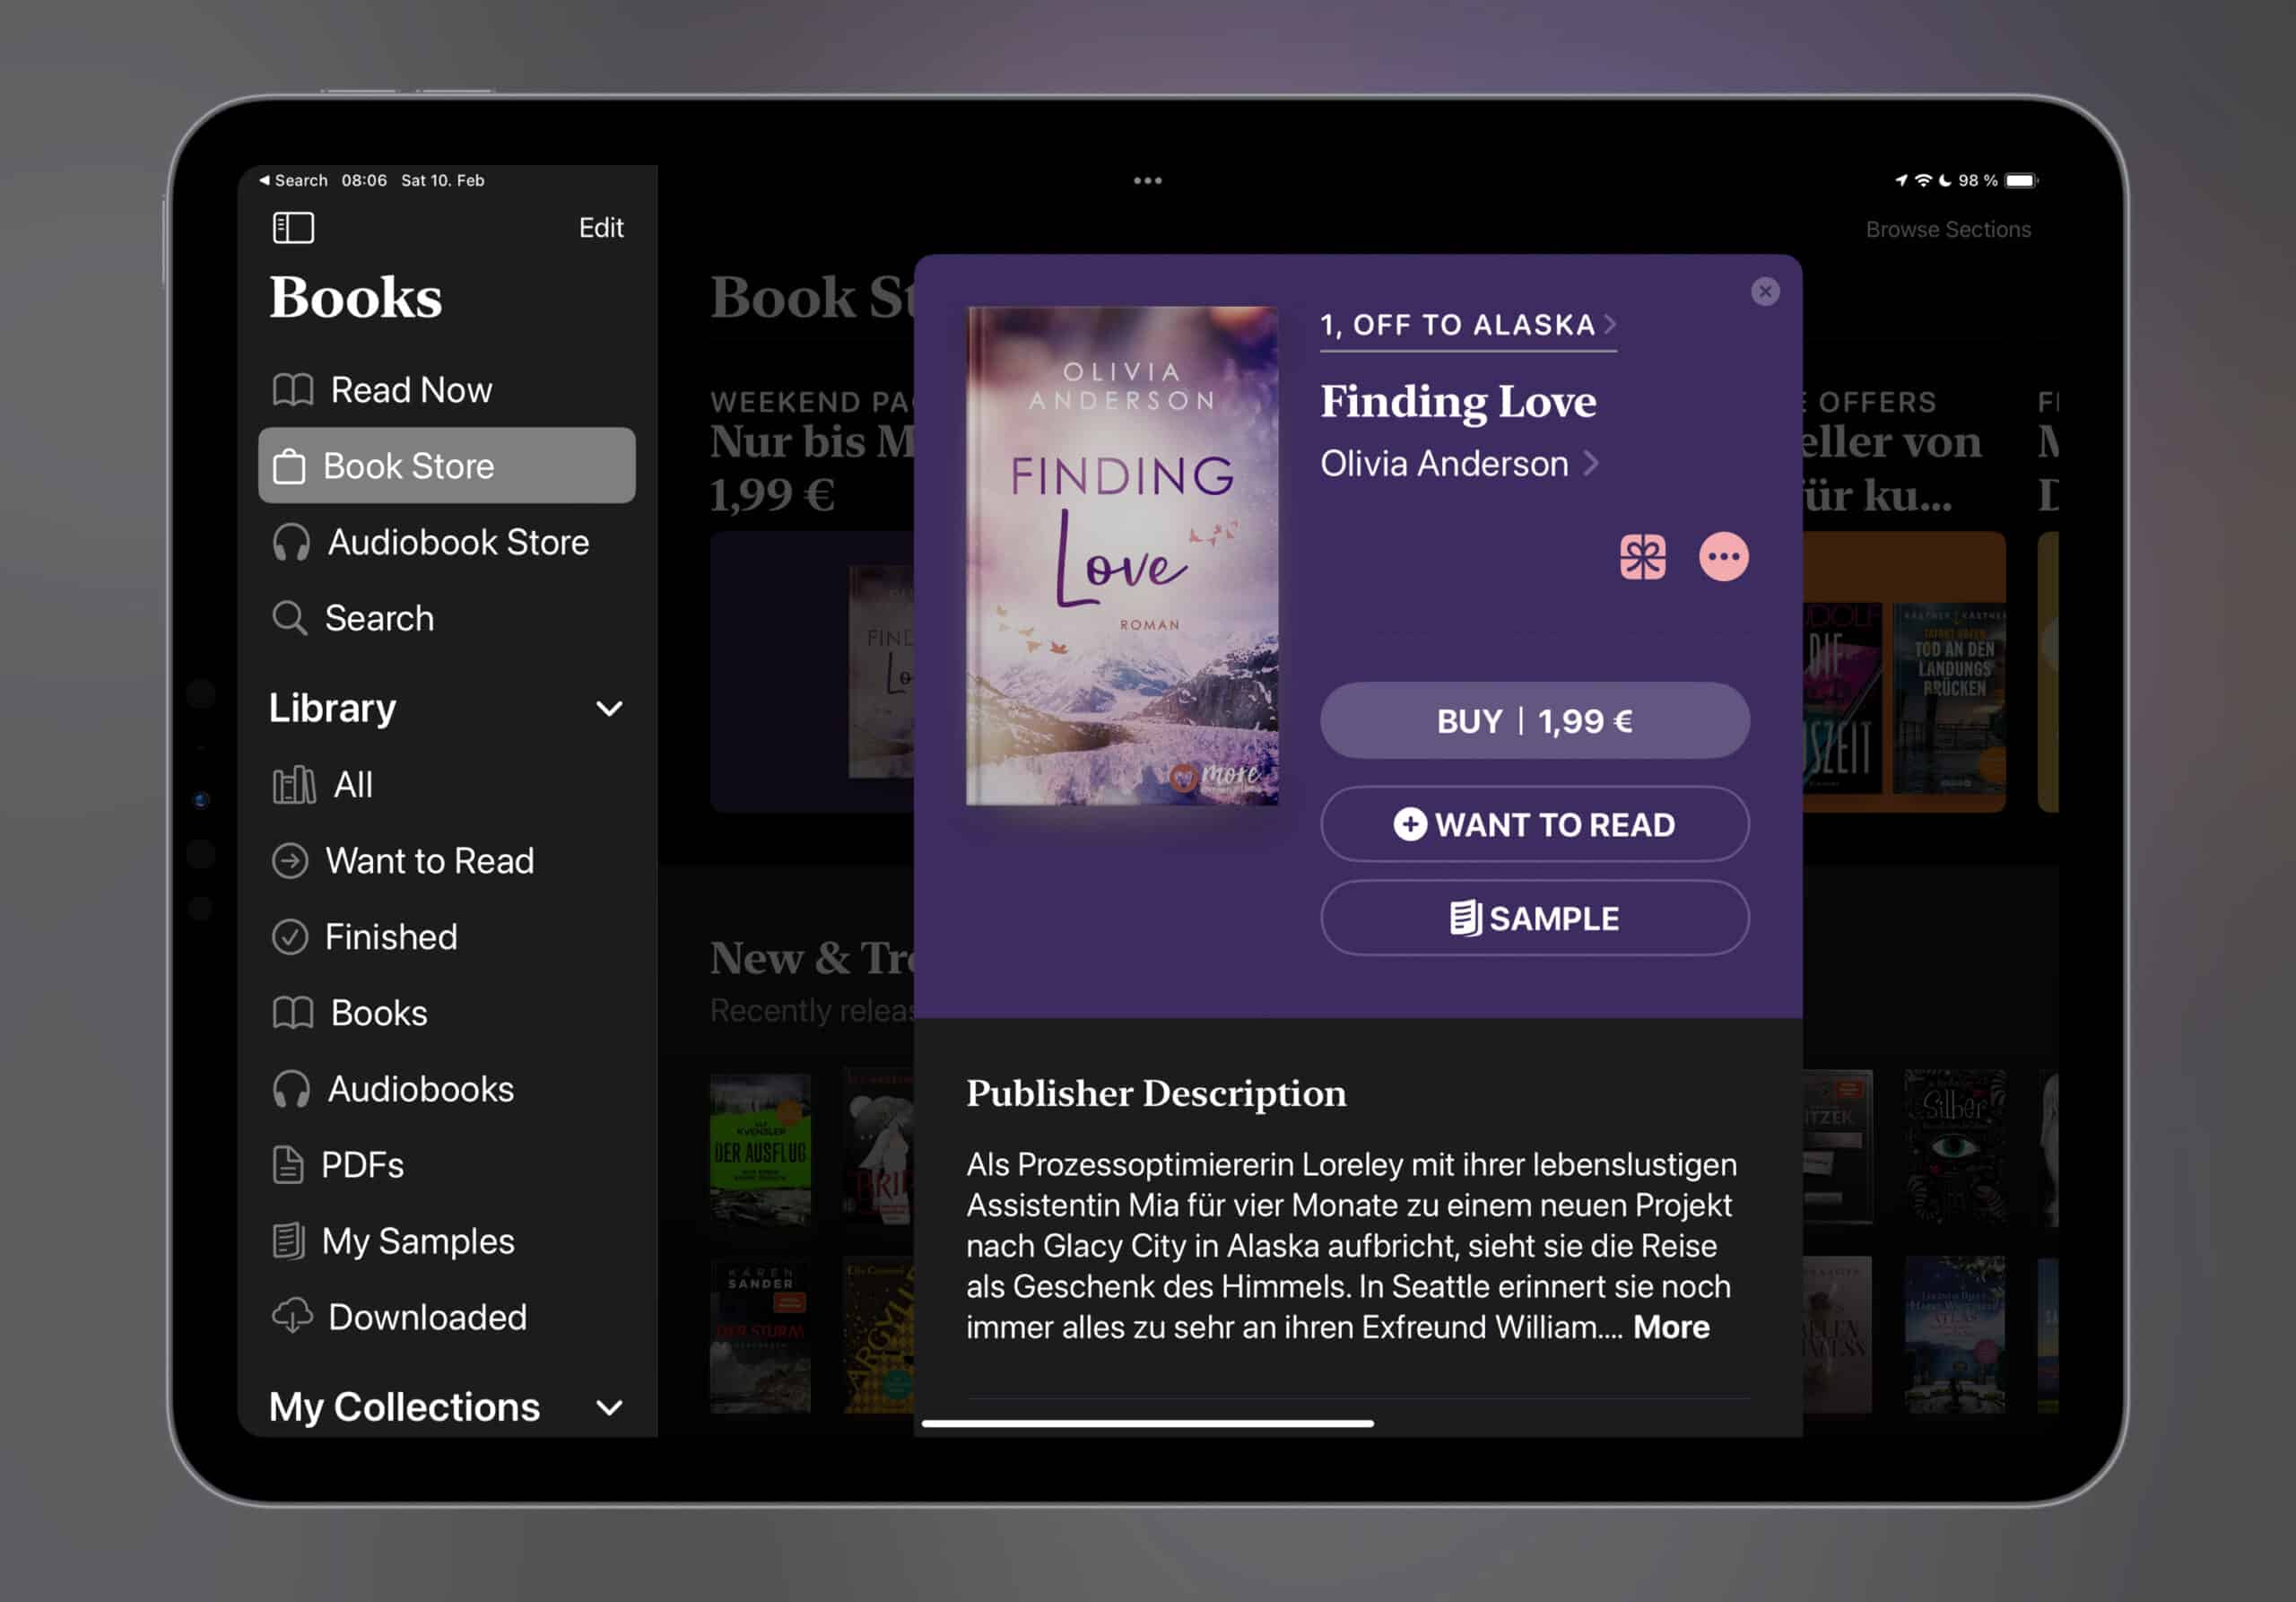2296x1602 pixels.
Task: Open My Samples collection
Action: click(x=446, y=1241)
